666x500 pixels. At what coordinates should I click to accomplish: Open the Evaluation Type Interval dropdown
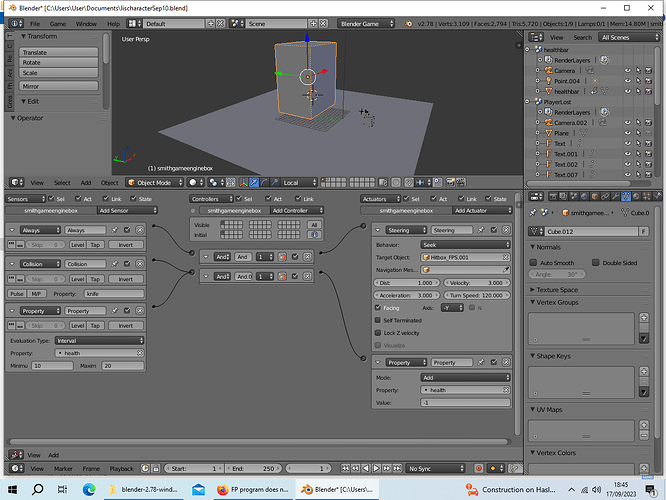[x=99, y=341]
